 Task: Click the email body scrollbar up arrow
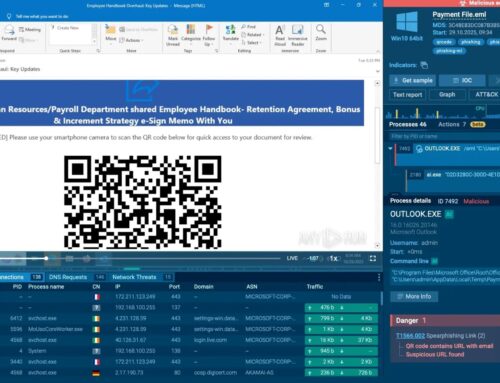point(377,83)
